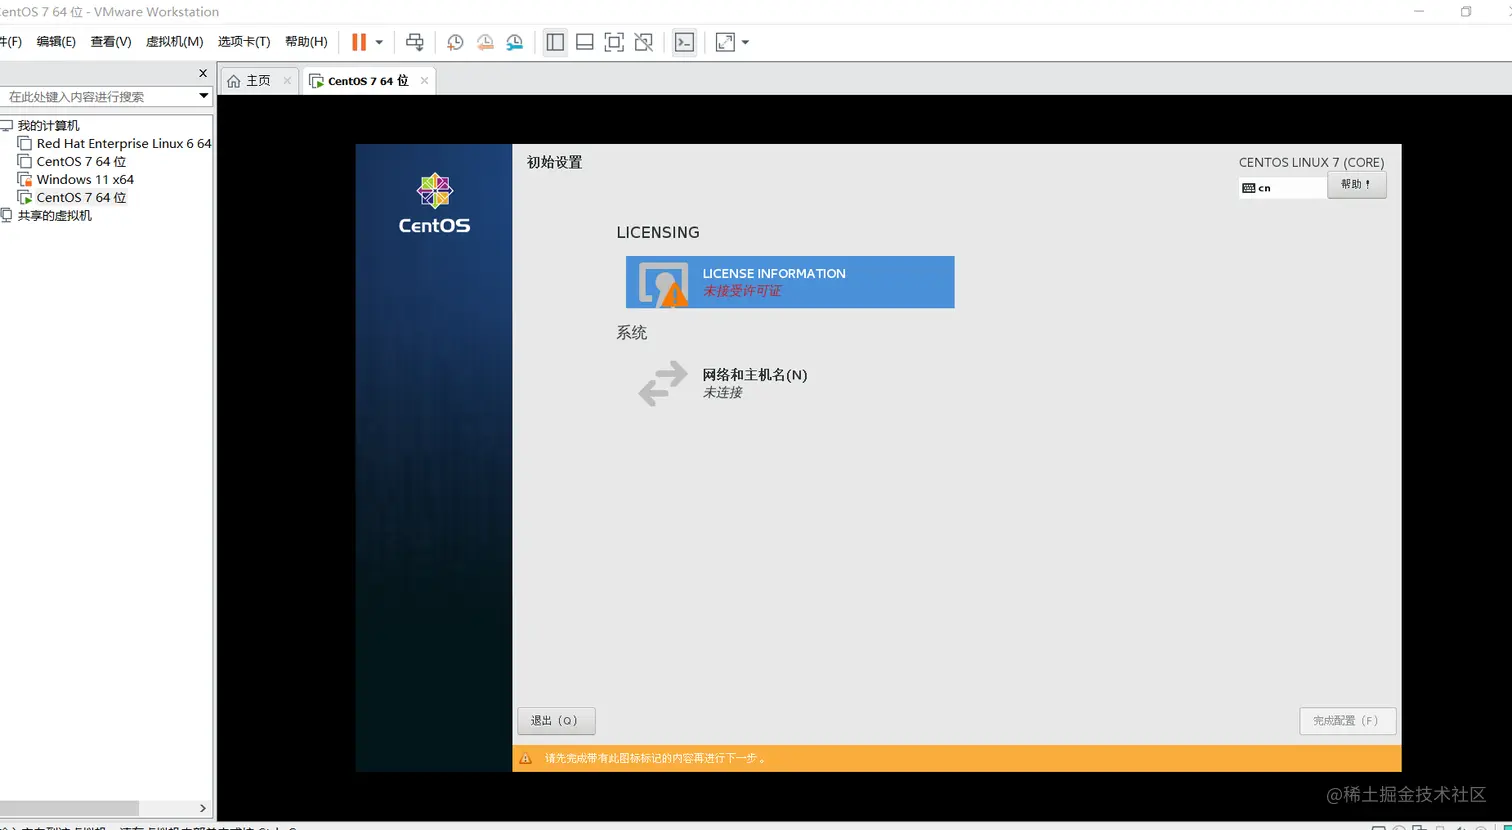Screen dimensions: 1512x830
Task: Focus the library search input field
Action: (99, 96)
